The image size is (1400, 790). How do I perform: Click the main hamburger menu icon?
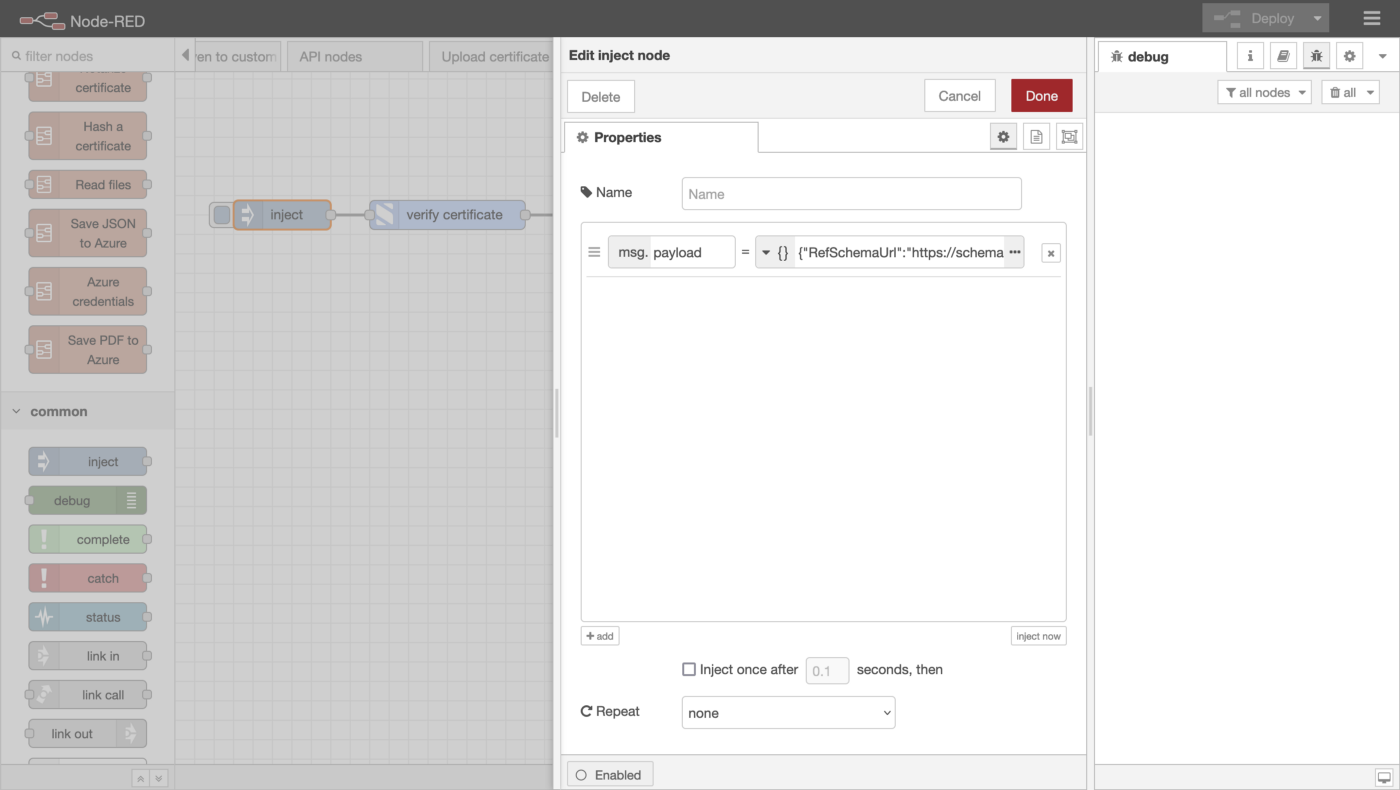pyautogui.click(x=1371, y=18)
